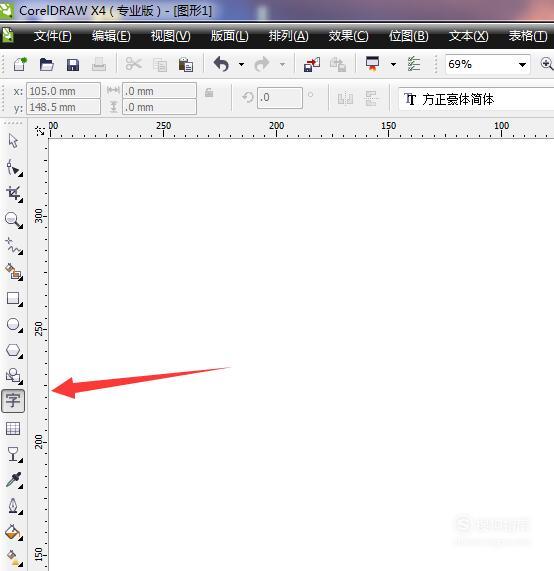Select the Polygon tool
This screenshot has height=571, width=554.
pyautogui.click(x=14, y=351)
